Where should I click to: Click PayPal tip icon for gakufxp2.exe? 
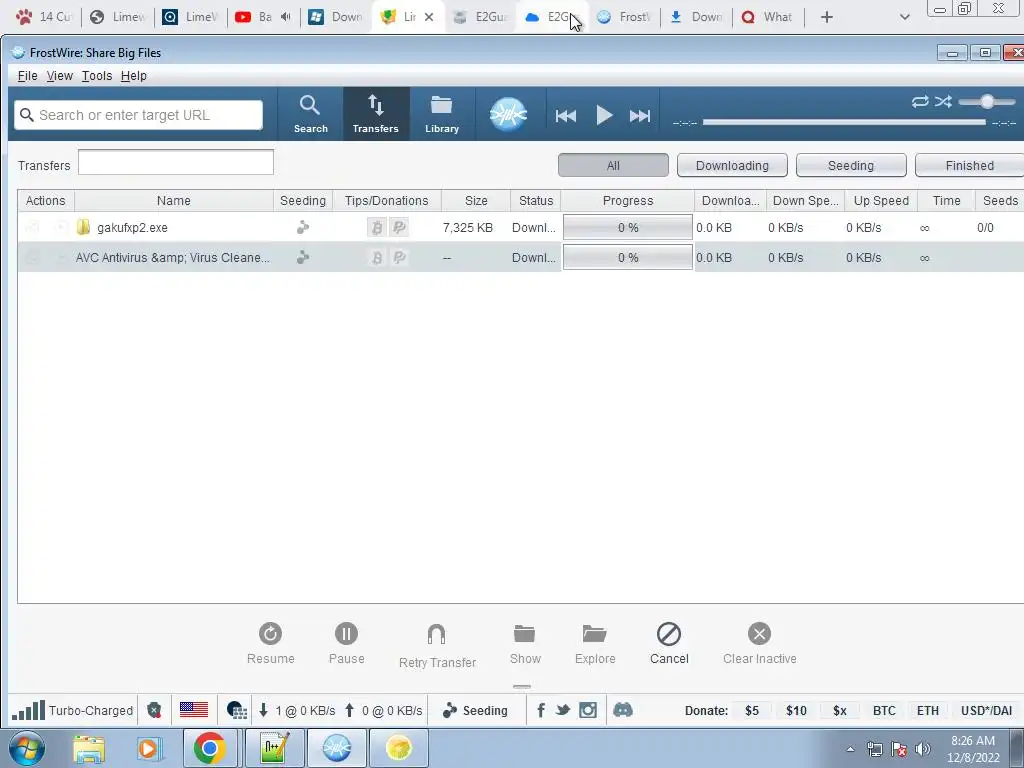pyautogui.click(x=399, y=227)
